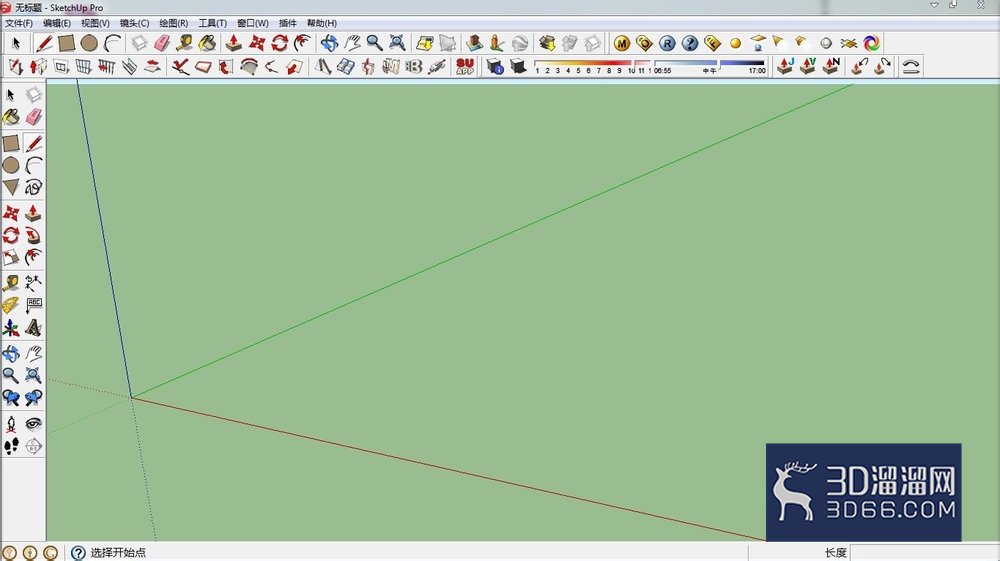Viewport: 1000px width, 561px height.
Task: Click the status bar help question icon
Action: (78, 553)
